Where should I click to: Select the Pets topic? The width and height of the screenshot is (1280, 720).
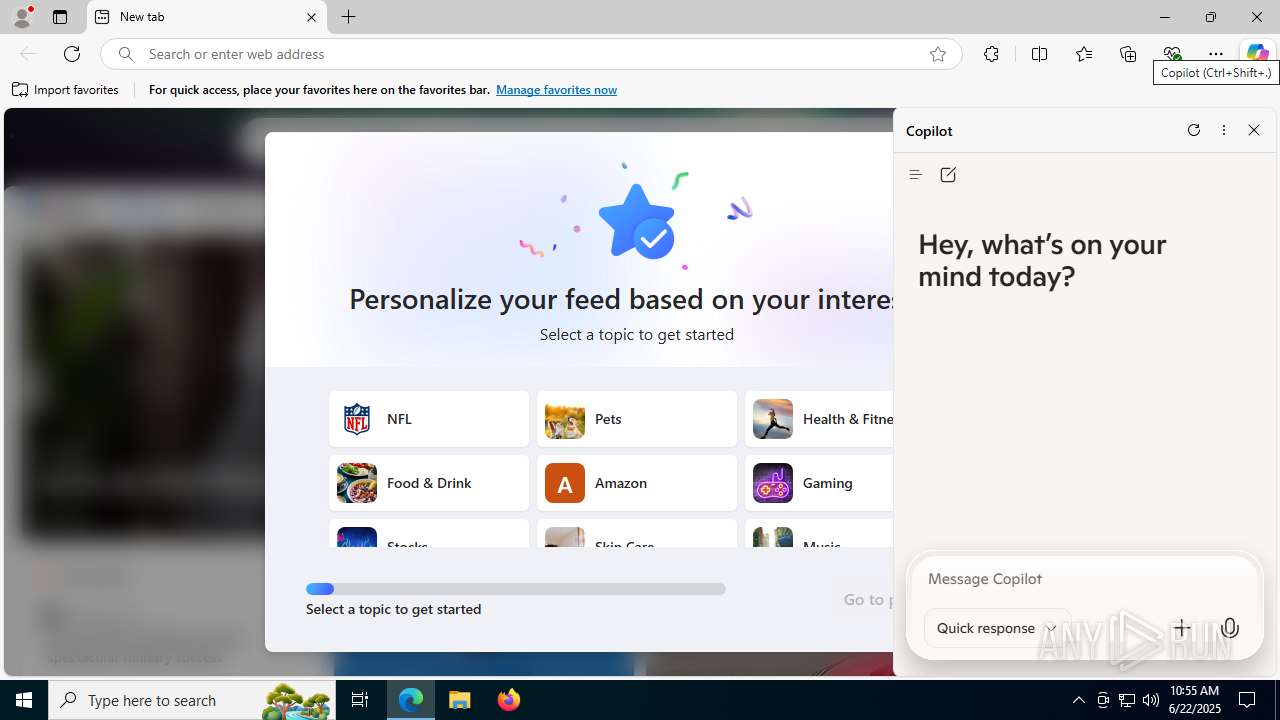tap(637, 419)
